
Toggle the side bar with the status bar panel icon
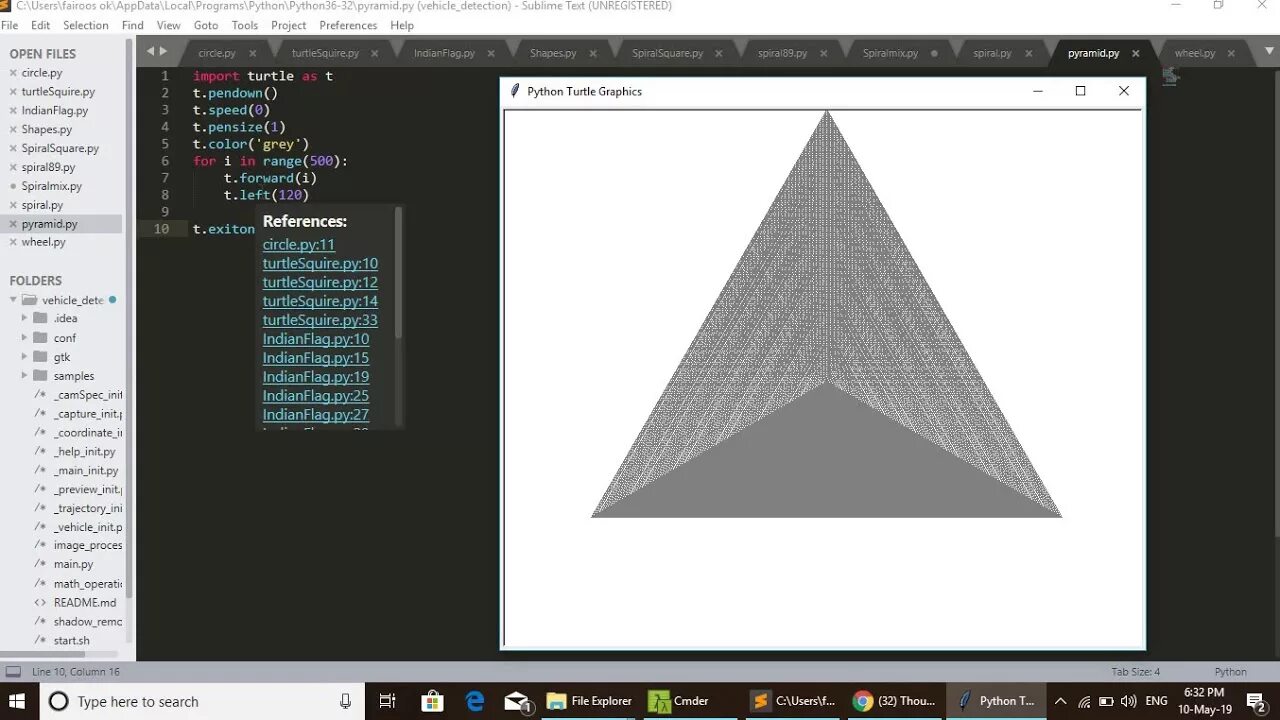click(13, 672)
